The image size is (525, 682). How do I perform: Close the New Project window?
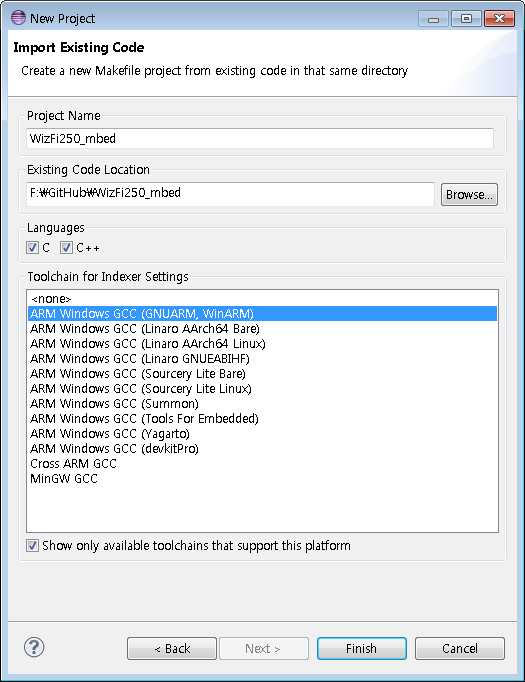[x=499, y=19]
